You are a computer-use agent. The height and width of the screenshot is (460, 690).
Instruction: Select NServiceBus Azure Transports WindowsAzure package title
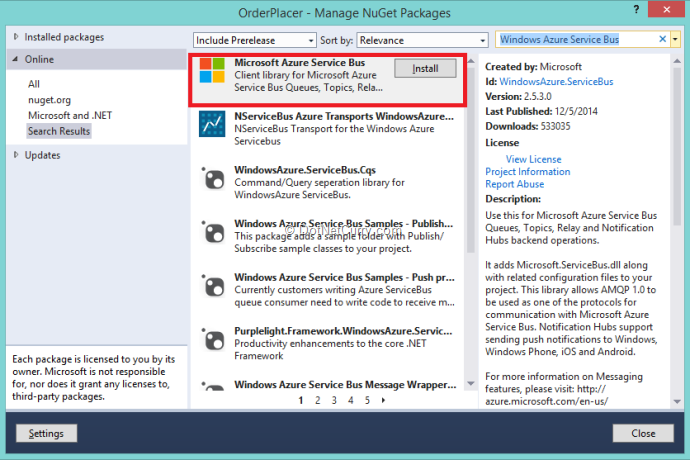[x=344, y=116]
